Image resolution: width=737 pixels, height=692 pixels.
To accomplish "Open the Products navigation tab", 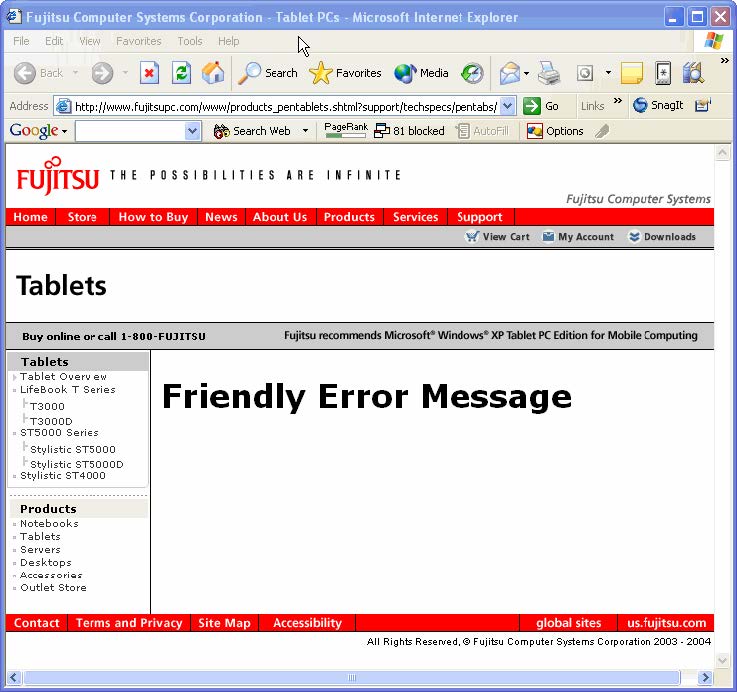I will tap(349, 217).
